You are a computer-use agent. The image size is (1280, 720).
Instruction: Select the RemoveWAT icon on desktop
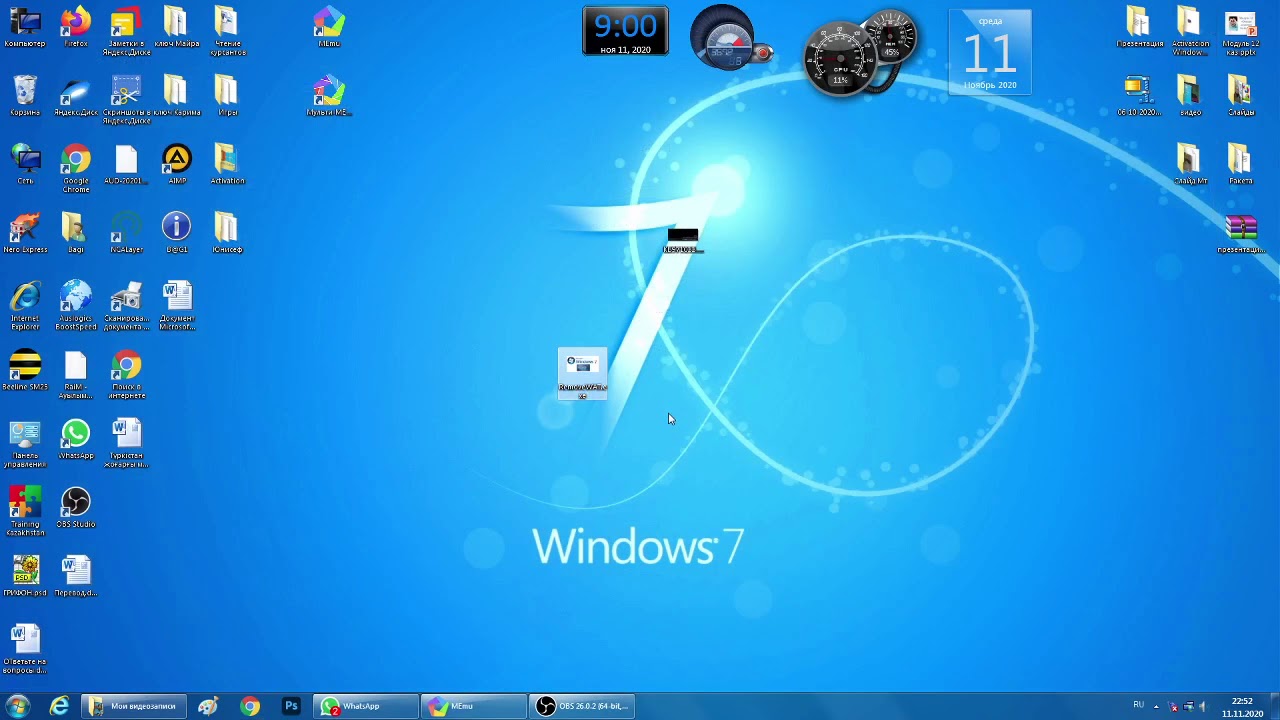click(582, 375)
